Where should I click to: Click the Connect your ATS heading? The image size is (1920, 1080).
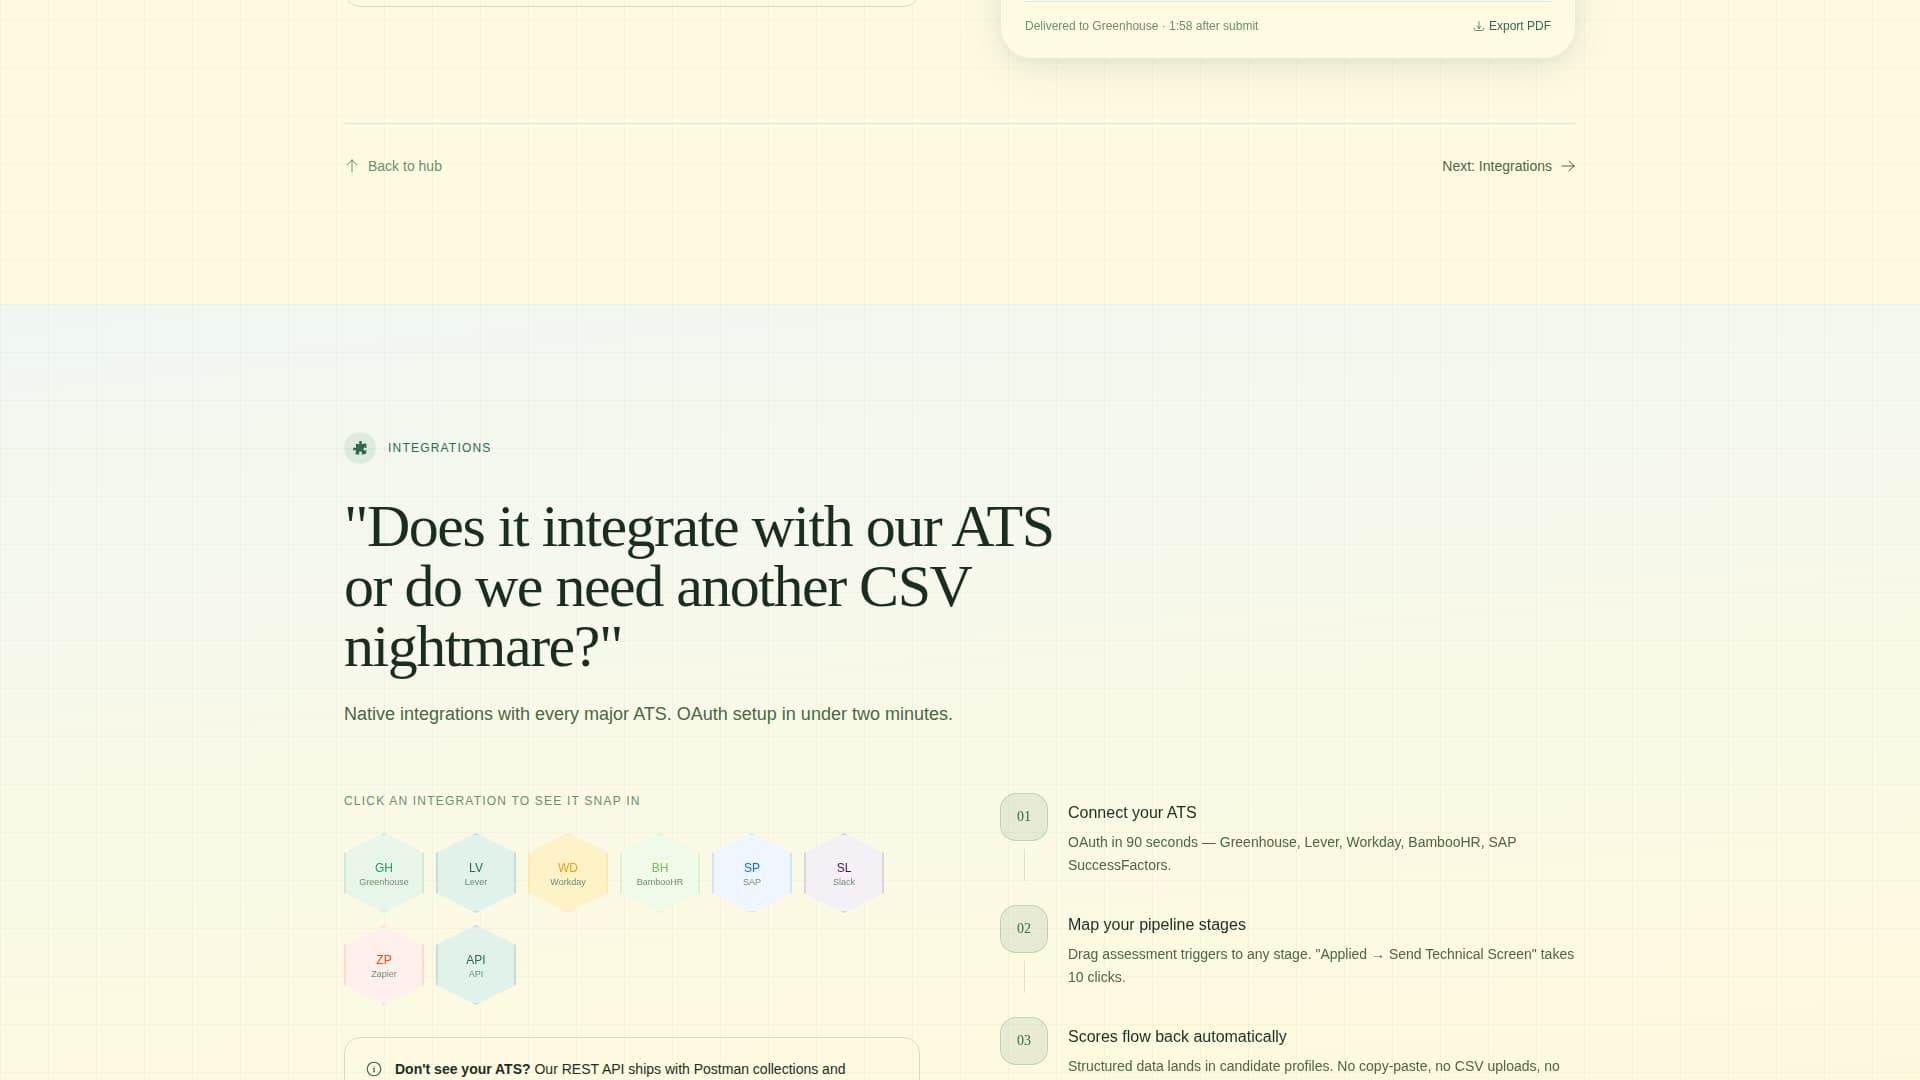[1132, 813]
